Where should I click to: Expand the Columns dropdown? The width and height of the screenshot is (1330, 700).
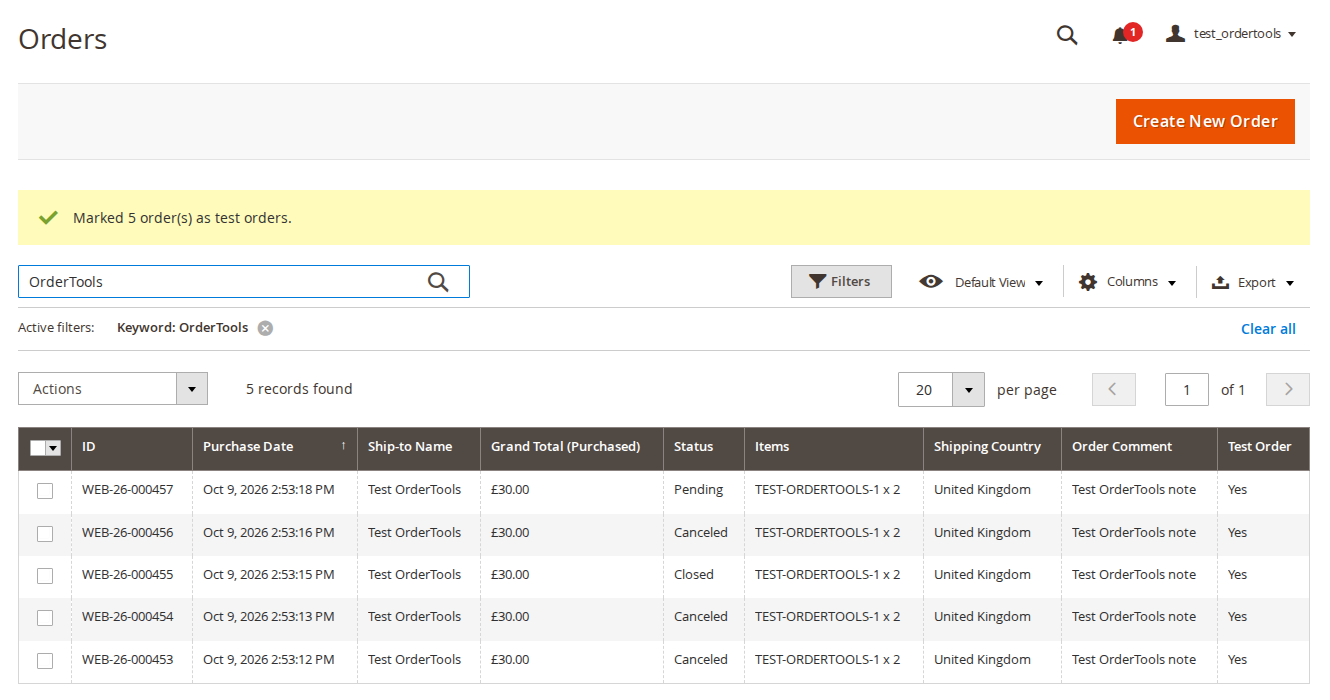tap(1127, 282)
